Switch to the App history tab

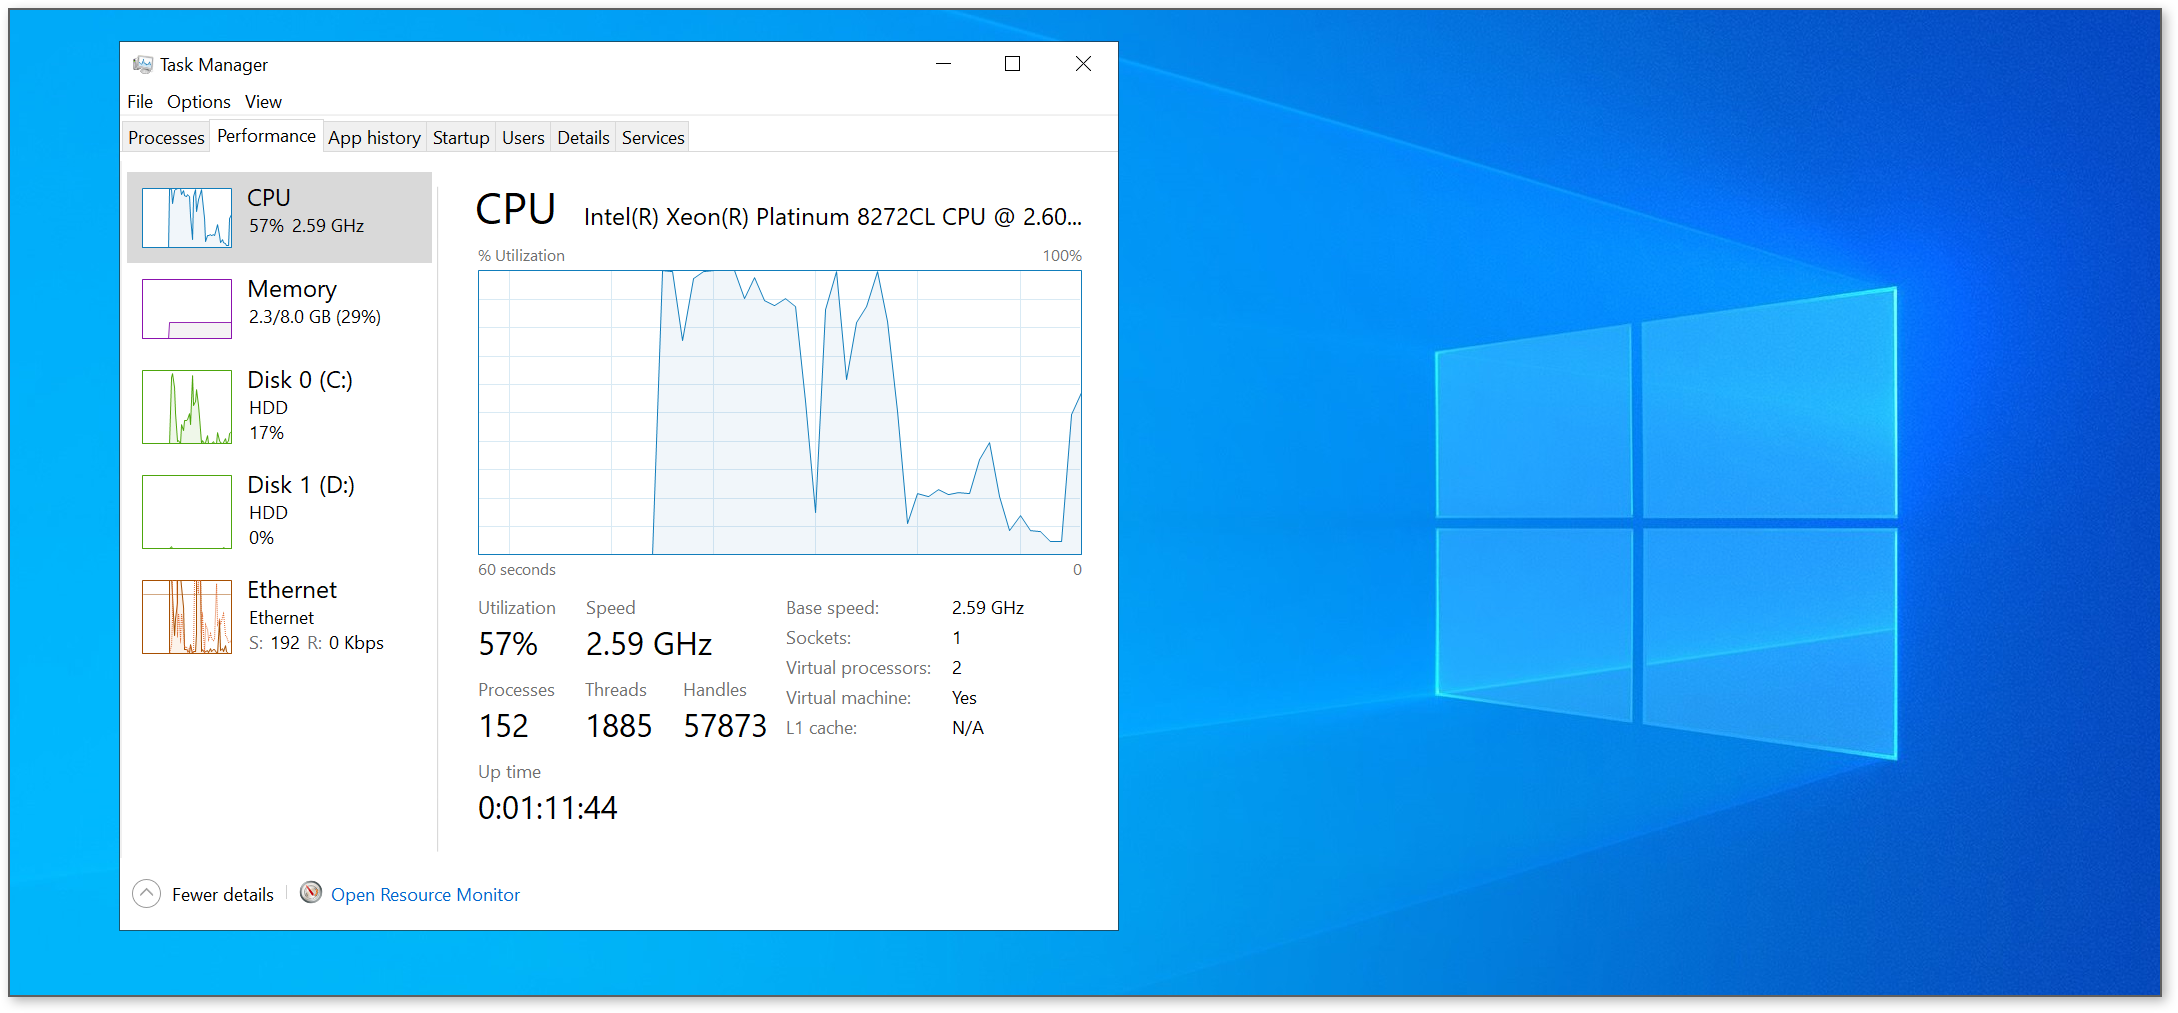click(374, 138)
